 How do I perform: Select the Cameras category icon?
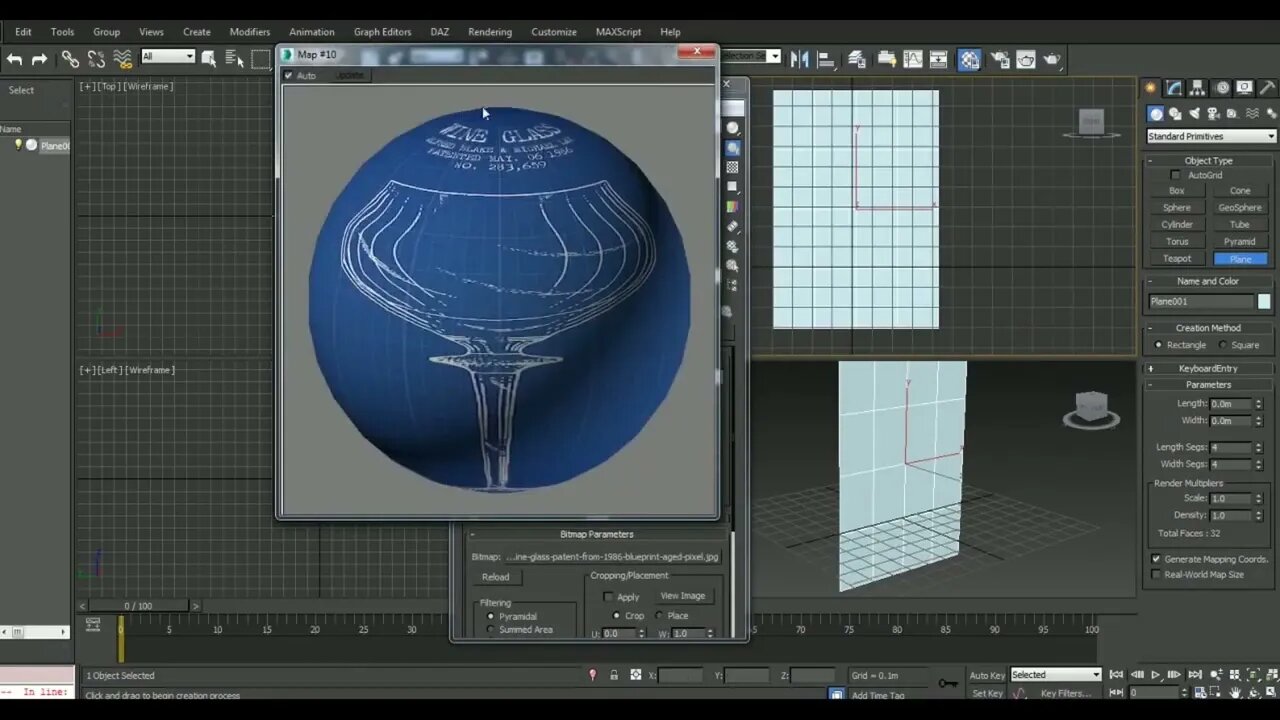[x=1213, y=114]
